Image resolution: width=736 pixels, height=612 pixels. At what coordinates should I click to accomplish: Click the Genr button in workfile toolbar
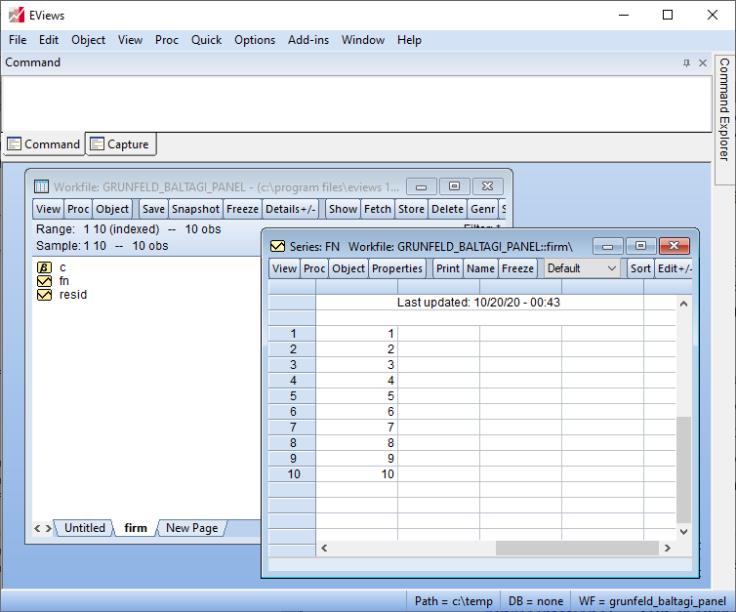[482, 209]
